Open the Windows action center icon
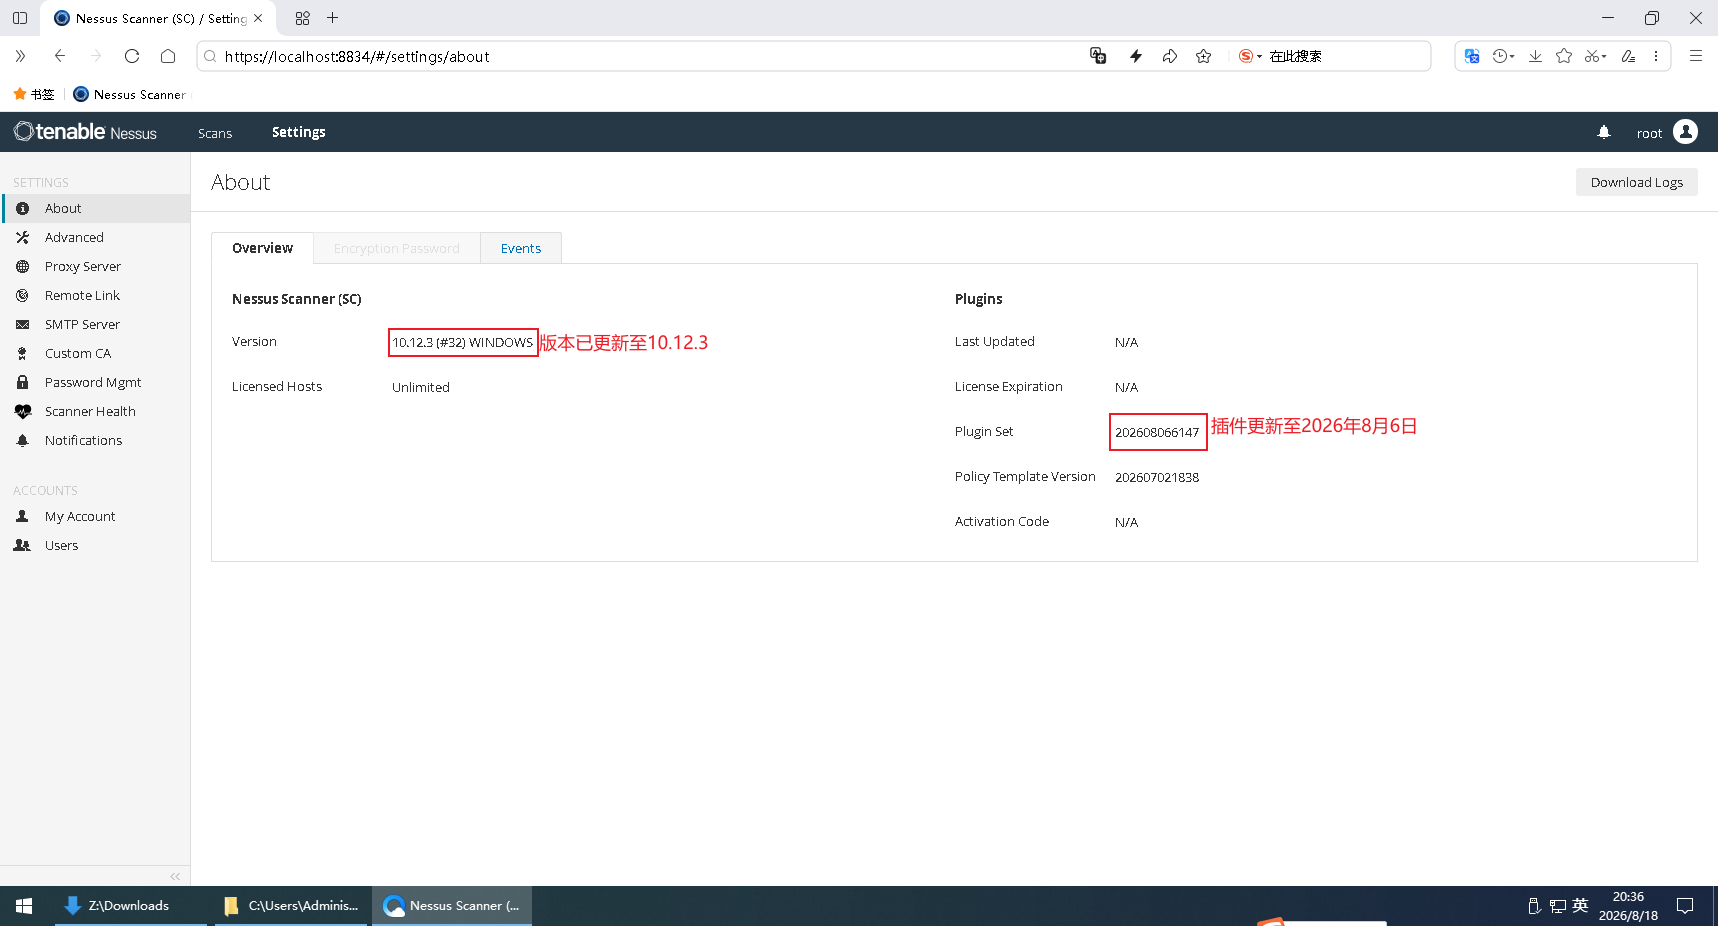Viewport: 1718px width, 926px height. pos(1685,906)
